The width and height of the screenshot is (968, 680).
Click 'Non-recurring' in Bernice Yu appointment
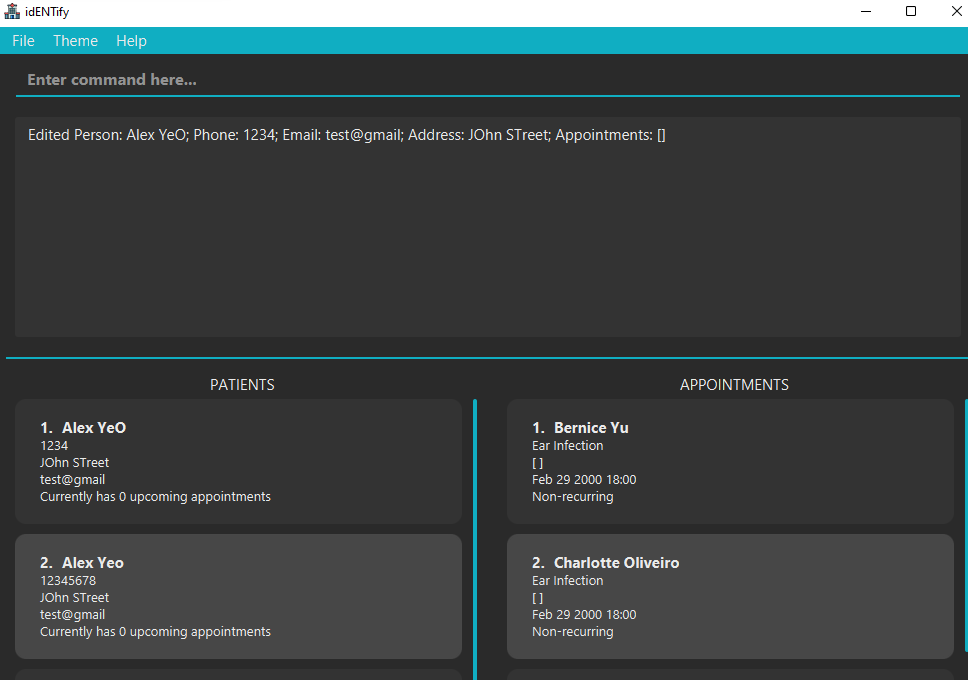(x=573, y=497)
